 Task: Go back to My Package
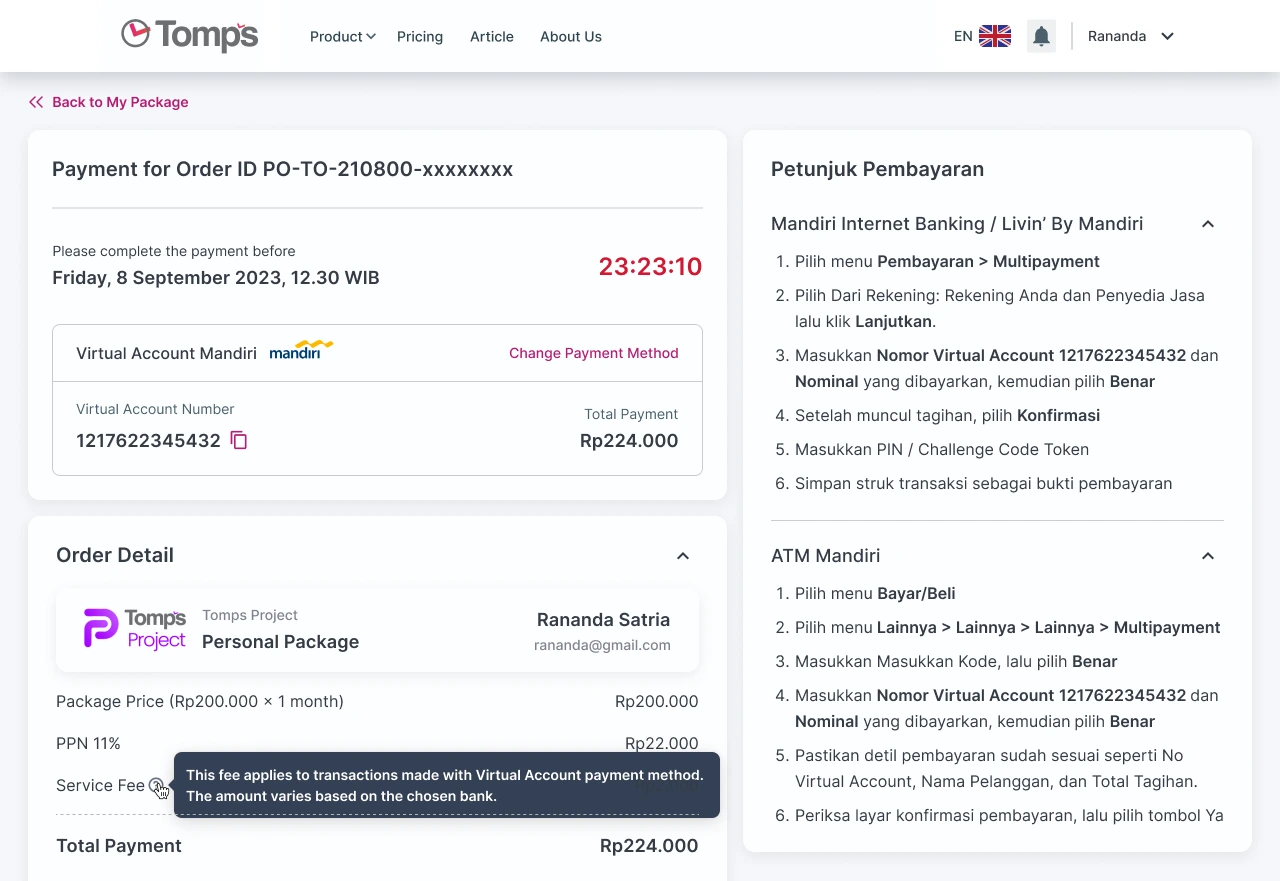120,102
